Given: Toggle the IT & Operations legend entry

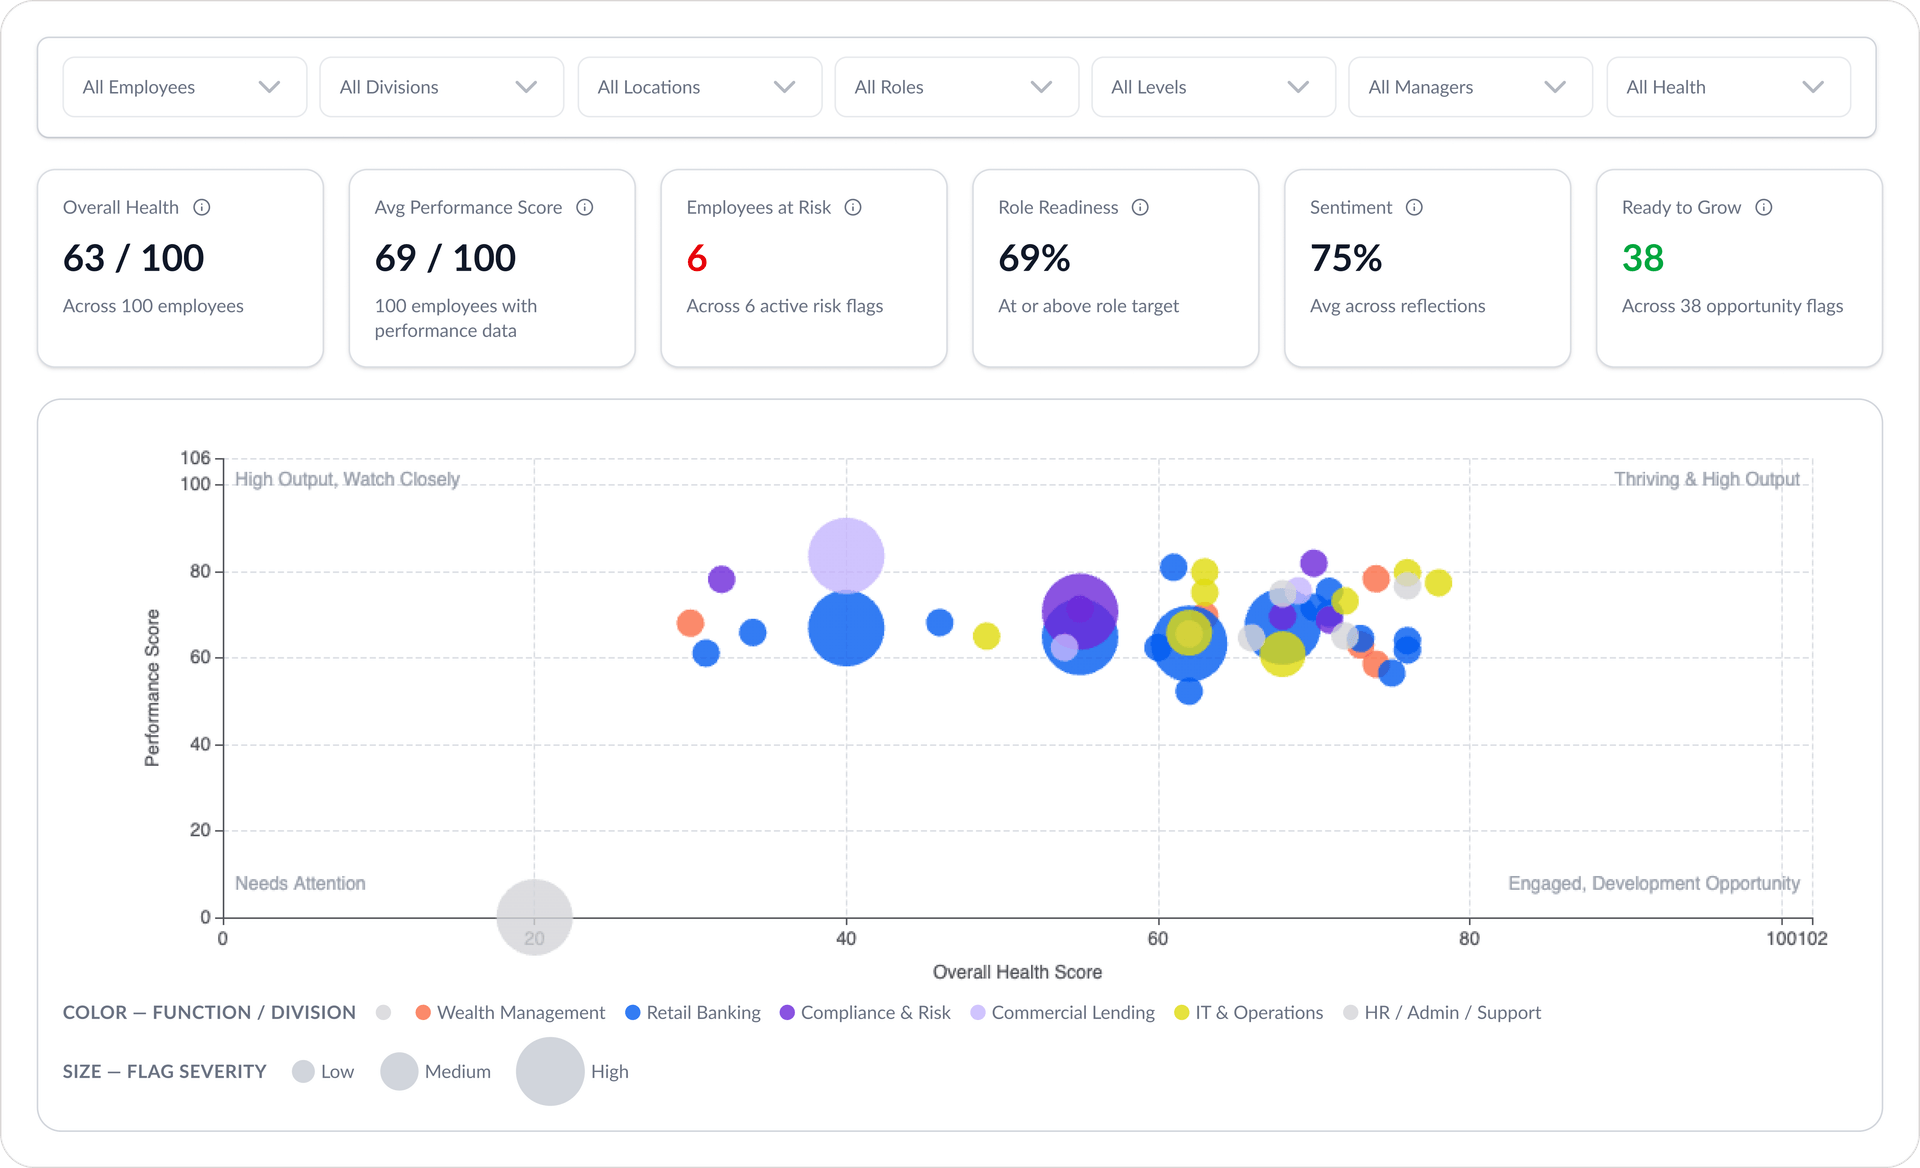Looking at the screenshot, I should click(1248, 1012).
